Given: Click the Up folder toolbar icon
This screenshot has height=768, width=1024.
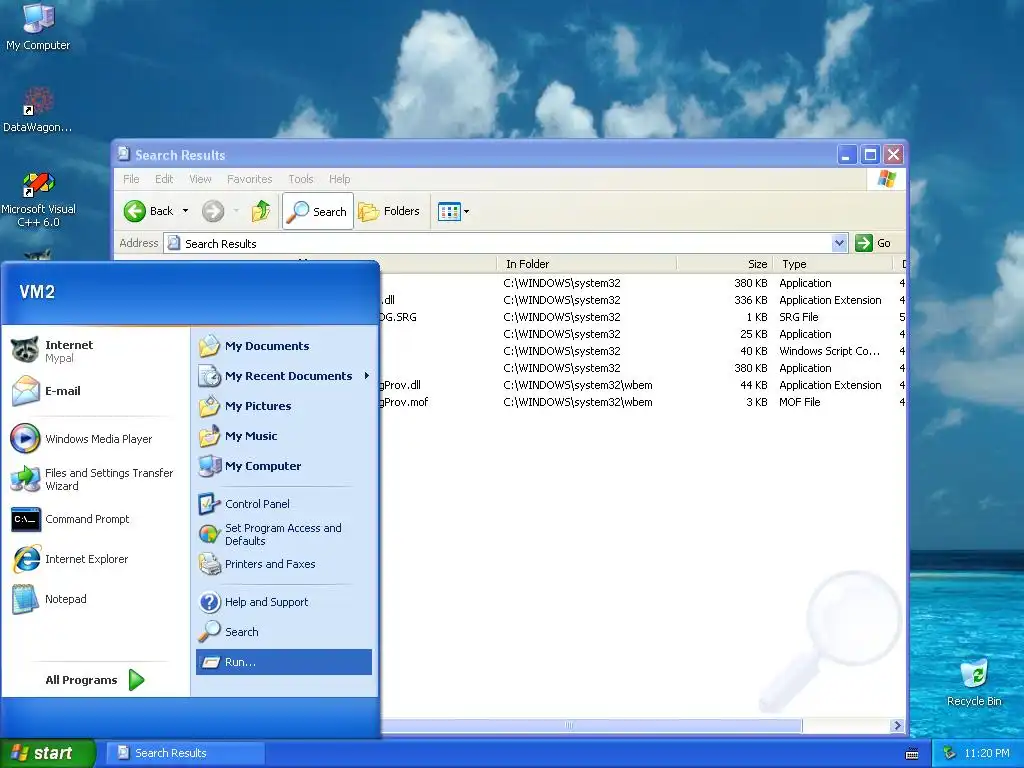Looking at the screenshot, I should coord(261,211).
